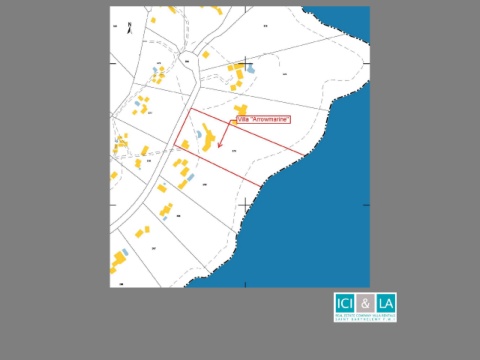The height and width of the screenshot is (360, 480).
Task: Click the parcel number inside the red outlined lot
Action: click(x=234, y=151)
